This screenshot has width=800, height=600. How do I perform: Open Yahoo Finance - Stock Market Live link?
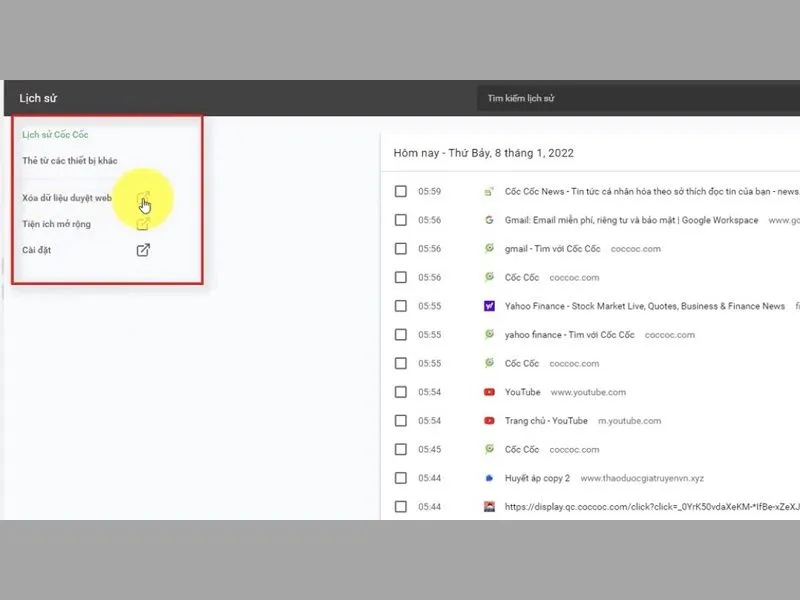(644, 306)
